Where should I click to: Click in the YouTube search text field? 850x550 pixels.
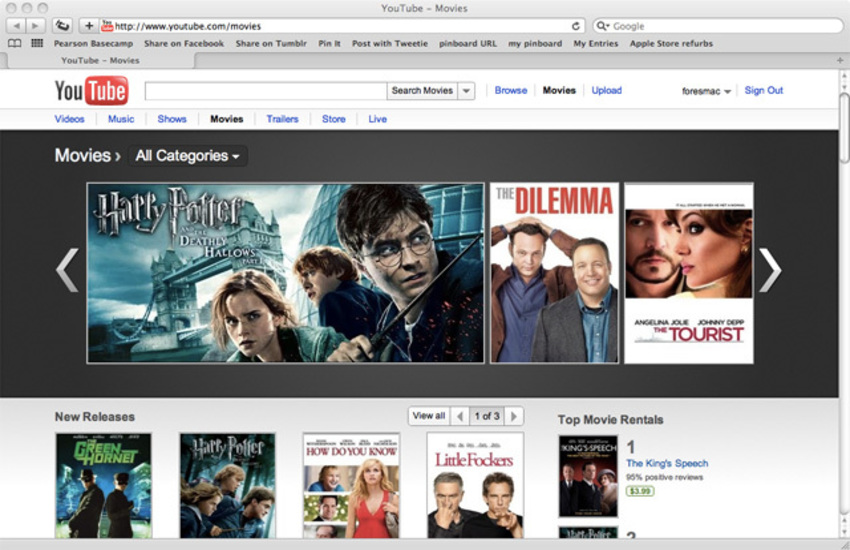(x=265, y=91)
